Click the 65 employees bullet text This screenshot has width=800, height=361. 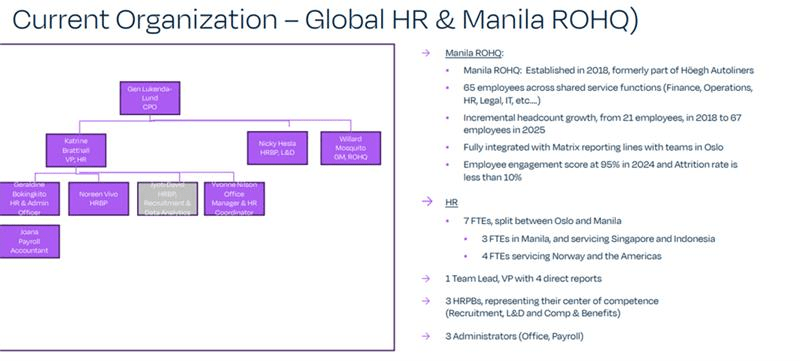point(608,94)
